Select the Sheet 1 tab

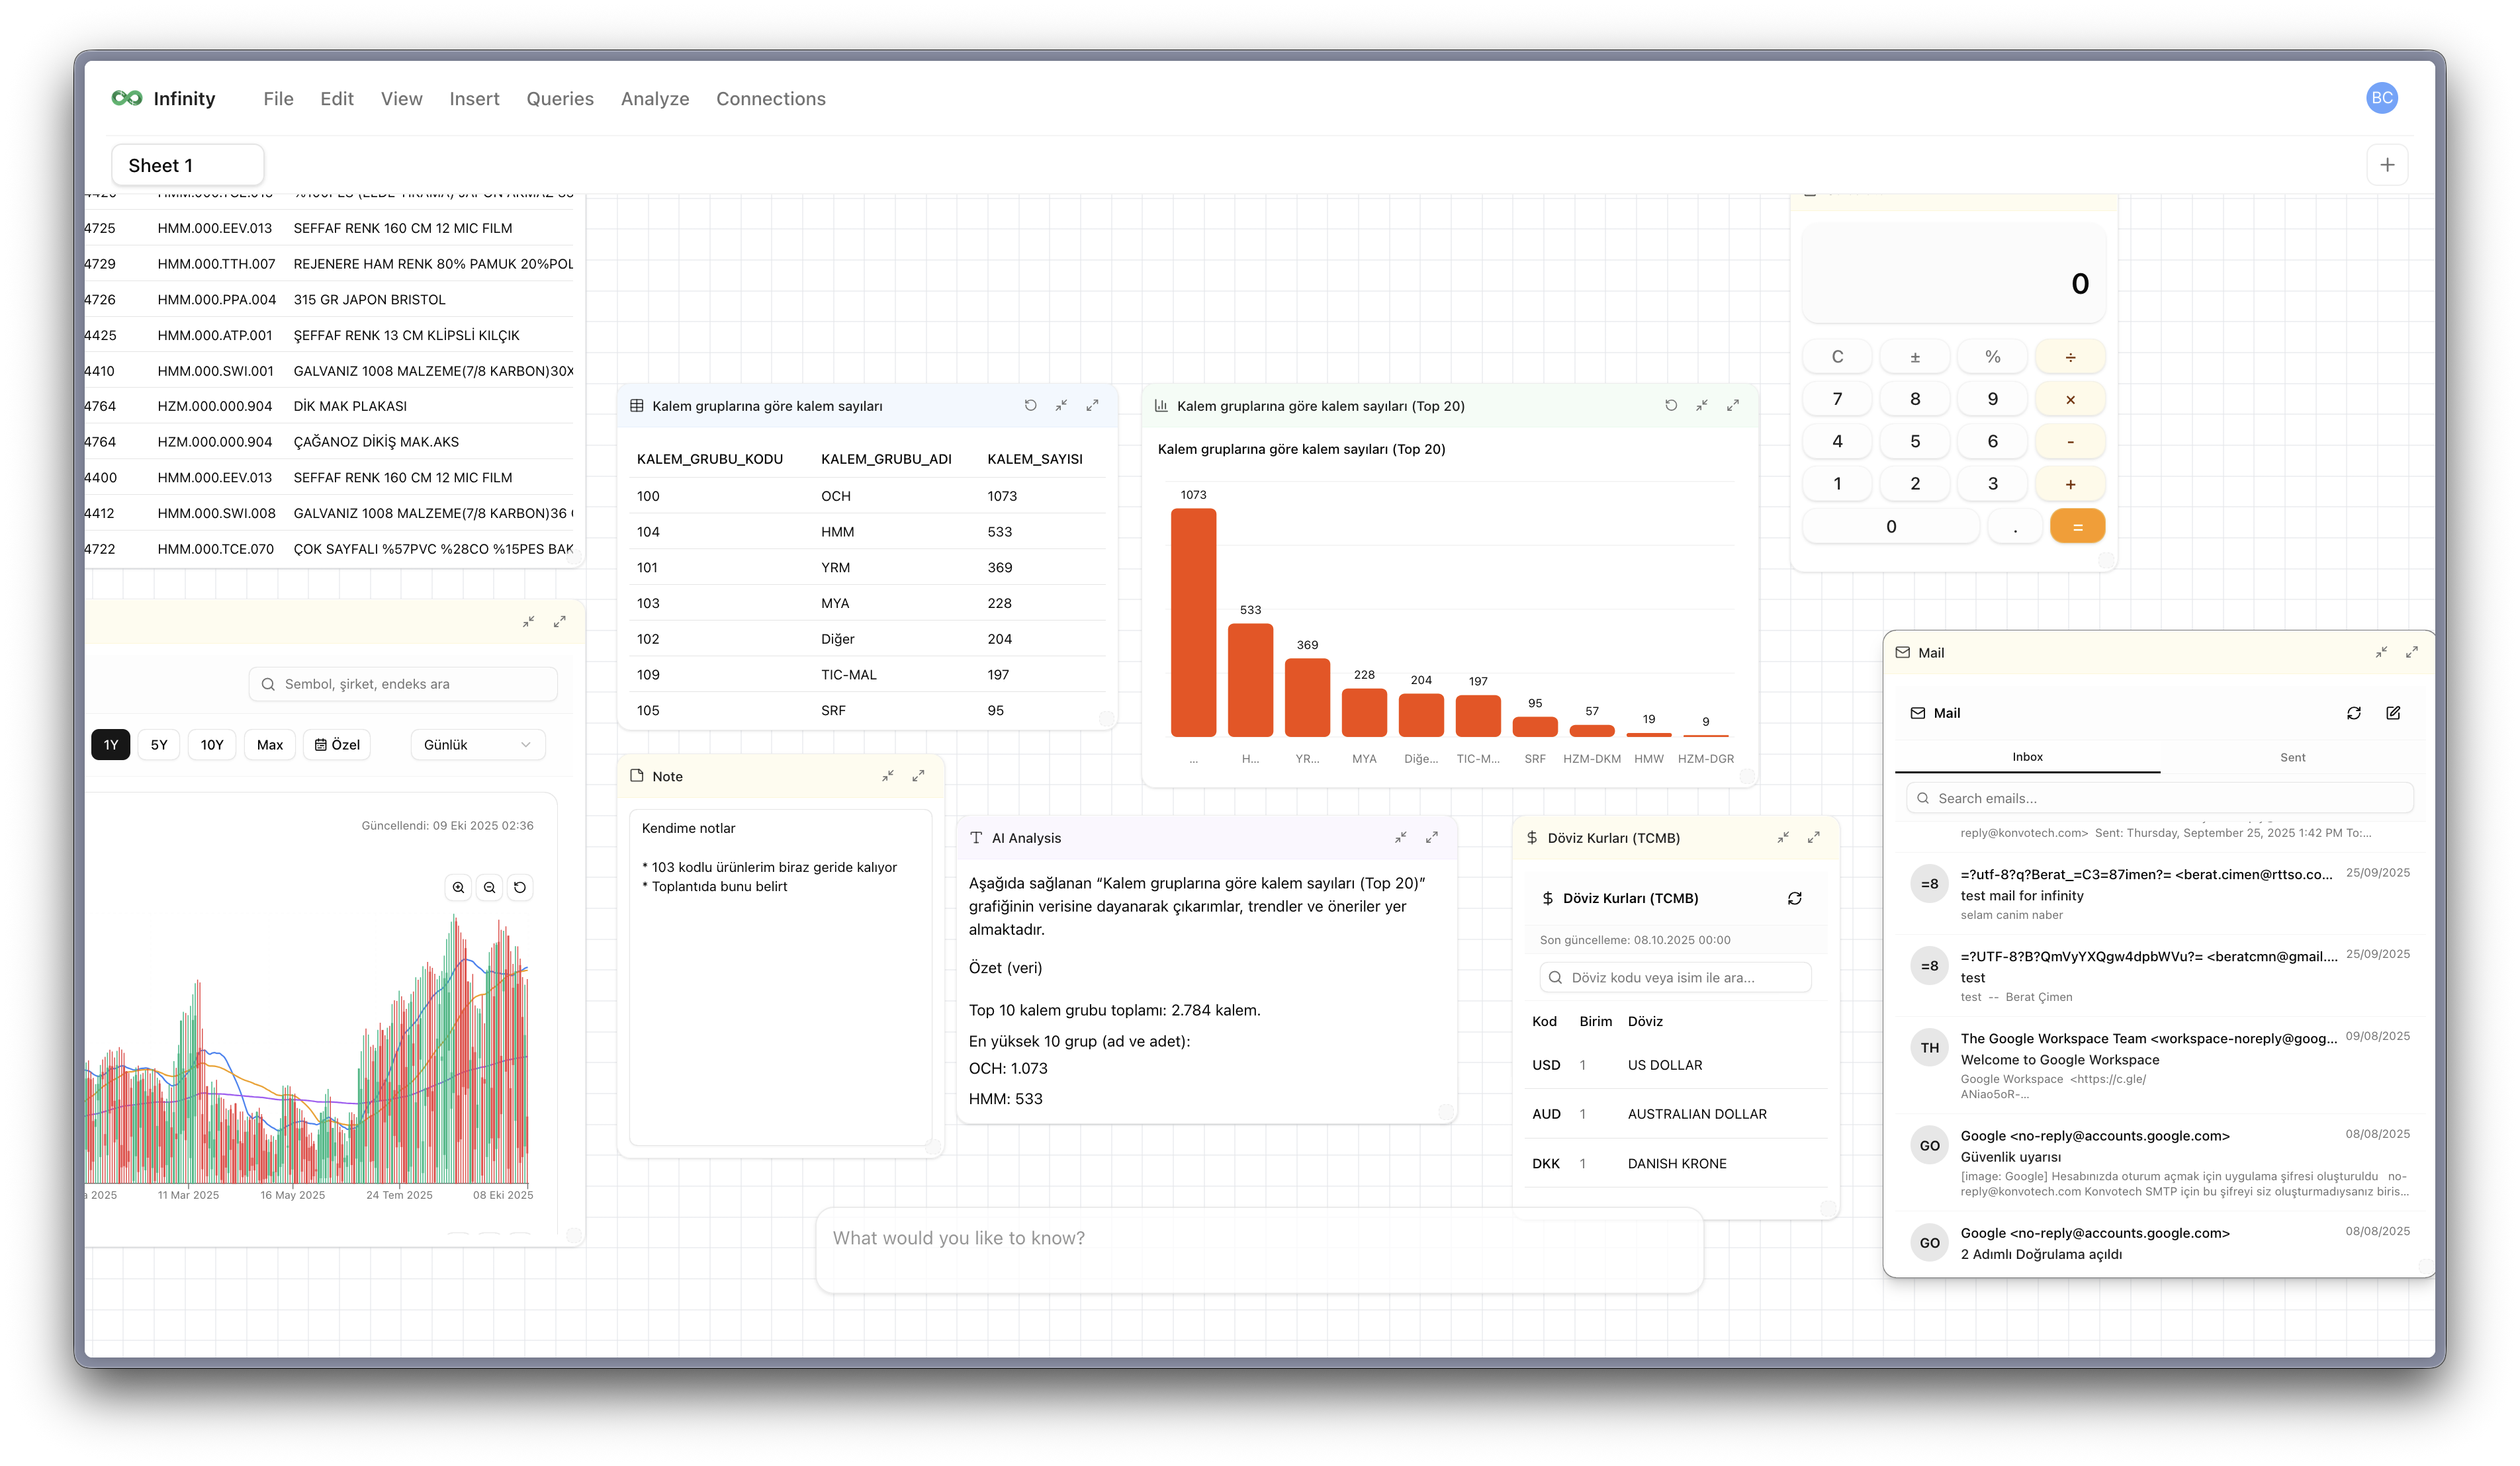[x=188, y=165]
